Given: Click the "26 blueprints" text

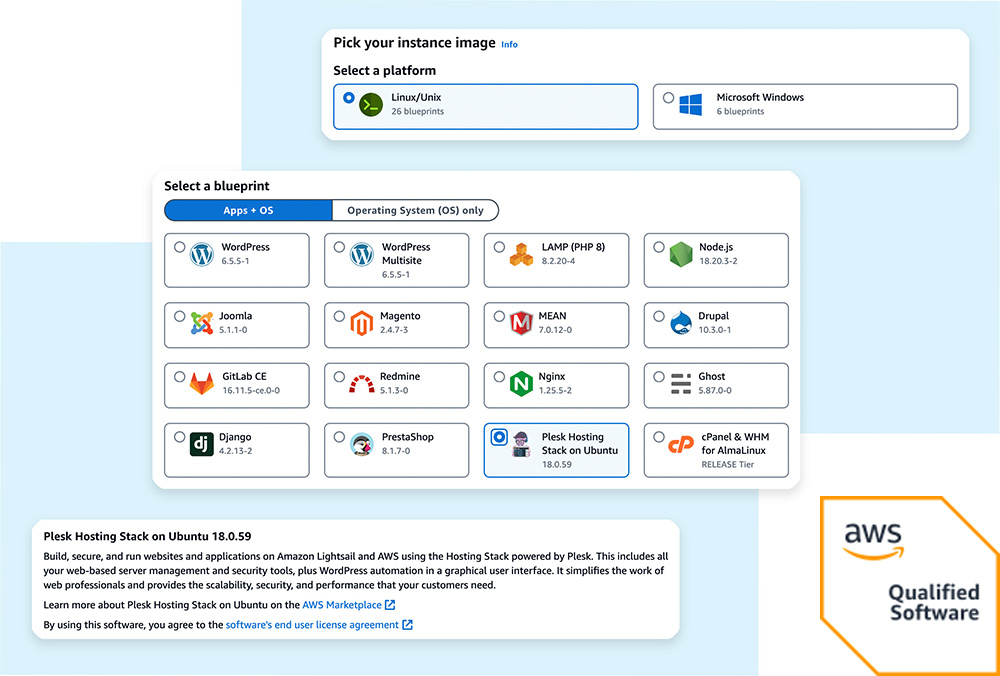Looking at the screenshot, I should [418, 112].
